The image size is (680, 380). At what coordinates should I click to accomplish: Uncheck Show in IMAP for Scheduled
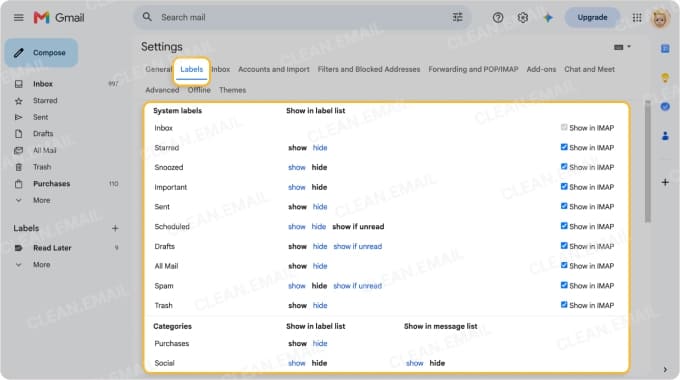[x=564, y=226]
